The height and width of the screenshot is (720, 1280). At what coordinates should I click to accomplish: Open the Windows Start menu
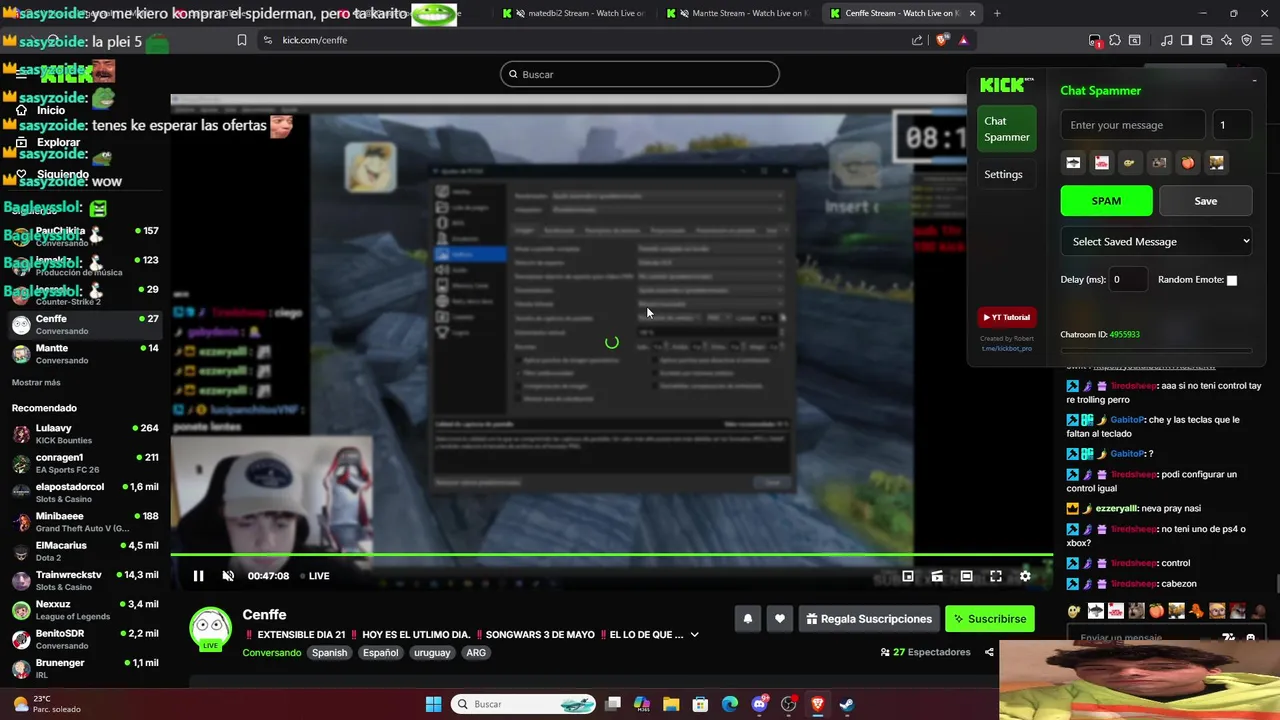click(433, 704)
